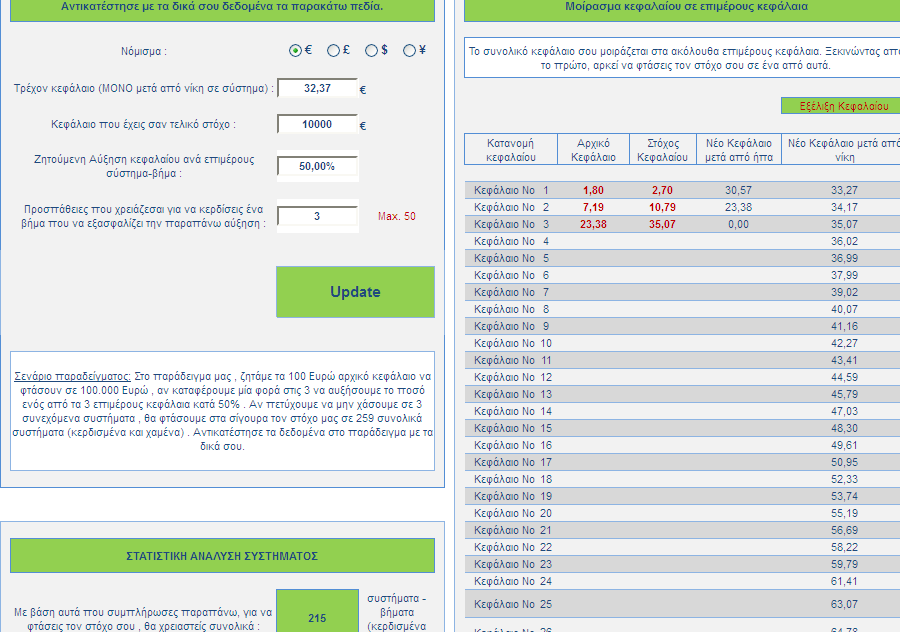The width and height of the screenshot is (904, 632).
Task: Click the ΣΤΑΤΙΣΤΙΚΗ ΑΝΑΛΥΣΗ ΣΥΣΤΗΜΑΤΟΣ header
Action: click(x=223, y=556)
